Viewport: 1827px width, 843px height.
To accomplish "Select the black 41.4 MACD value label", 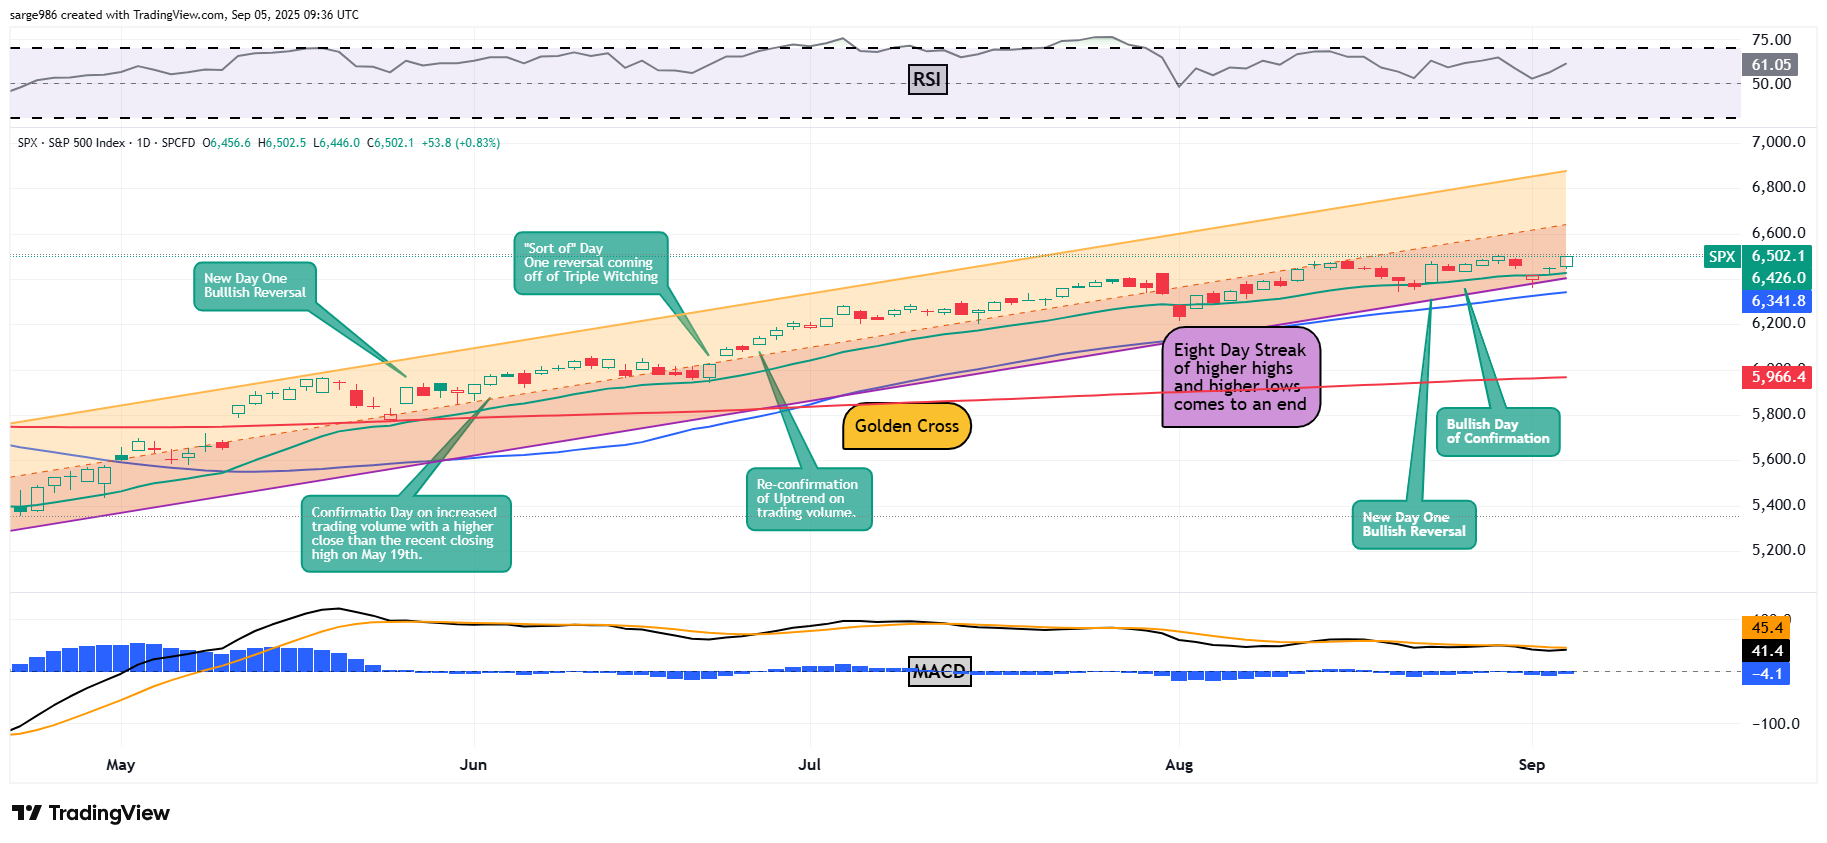I will point(1766,651).
